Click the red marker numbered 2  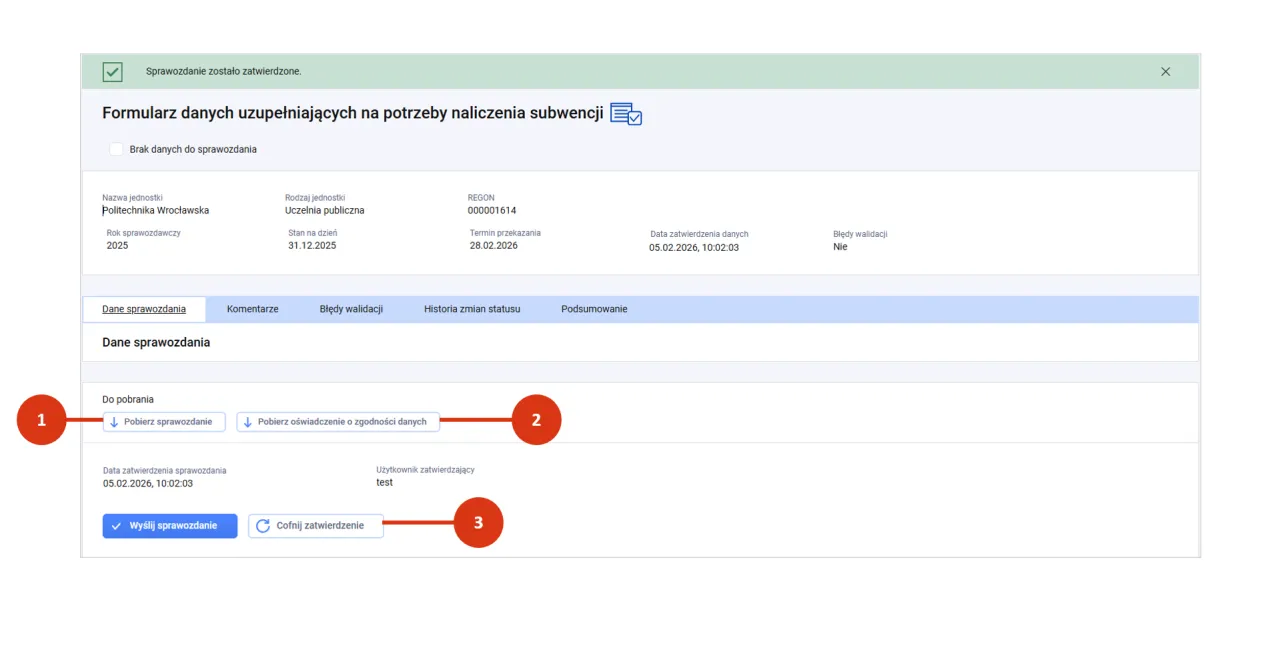coord(536,421)
